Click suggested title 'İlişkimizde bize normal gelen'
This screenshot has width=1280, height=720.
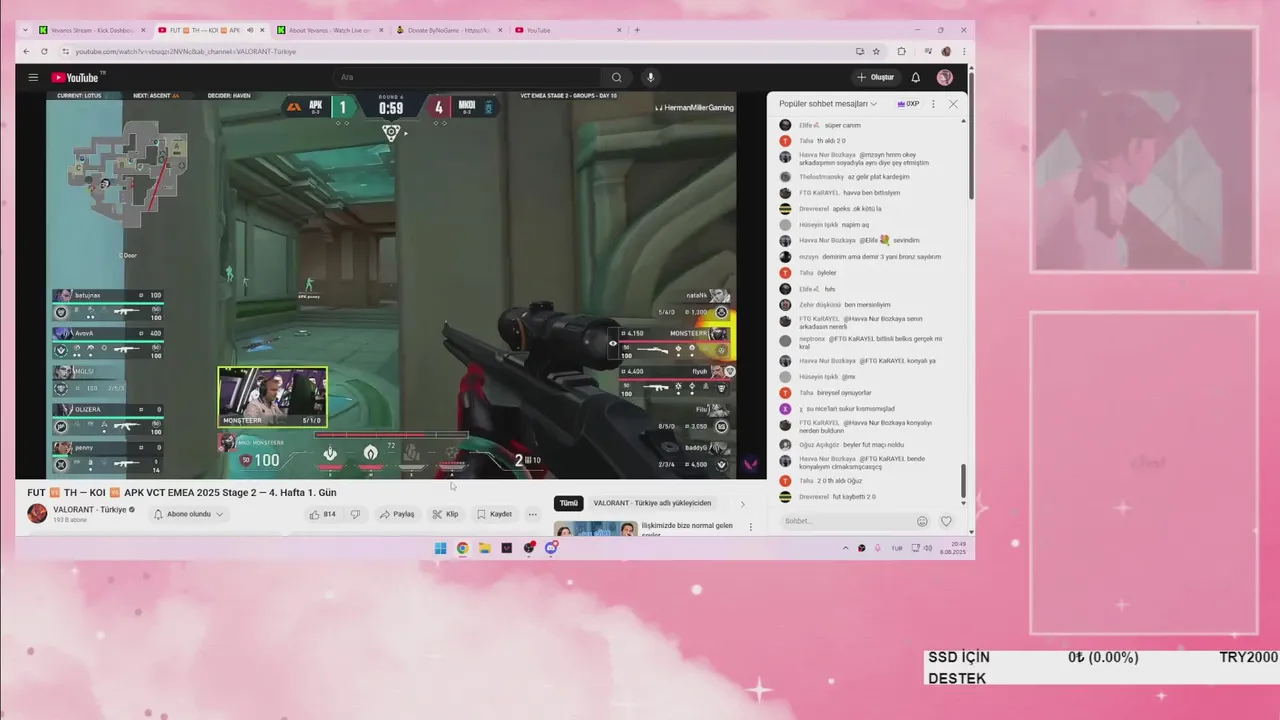click(x=687, y=525)
